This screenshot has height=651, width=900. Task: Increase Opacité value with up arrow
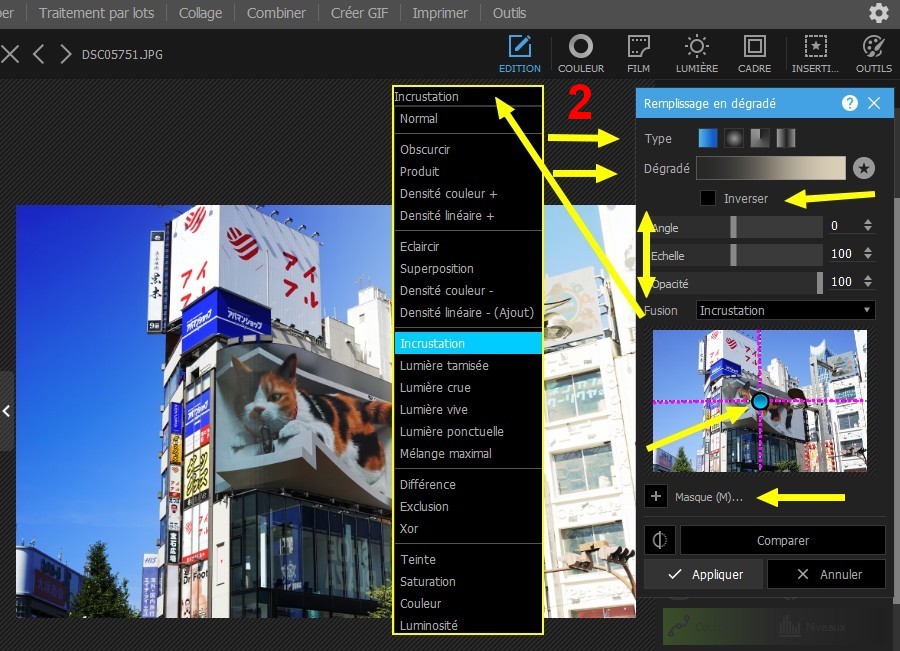point(868,277)
